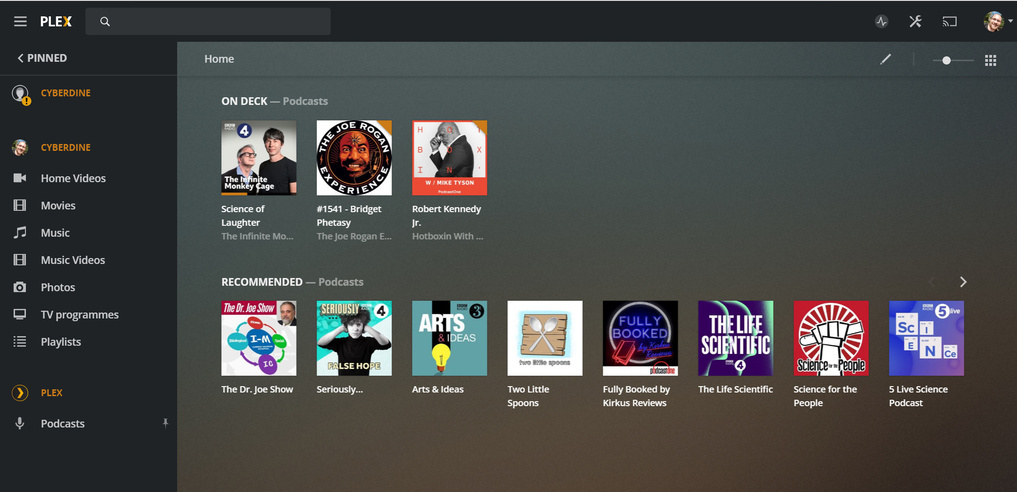1017x492 pixels.
Task: Open the 5 Live Science thumbnail
Action: (x=926, y=338)
